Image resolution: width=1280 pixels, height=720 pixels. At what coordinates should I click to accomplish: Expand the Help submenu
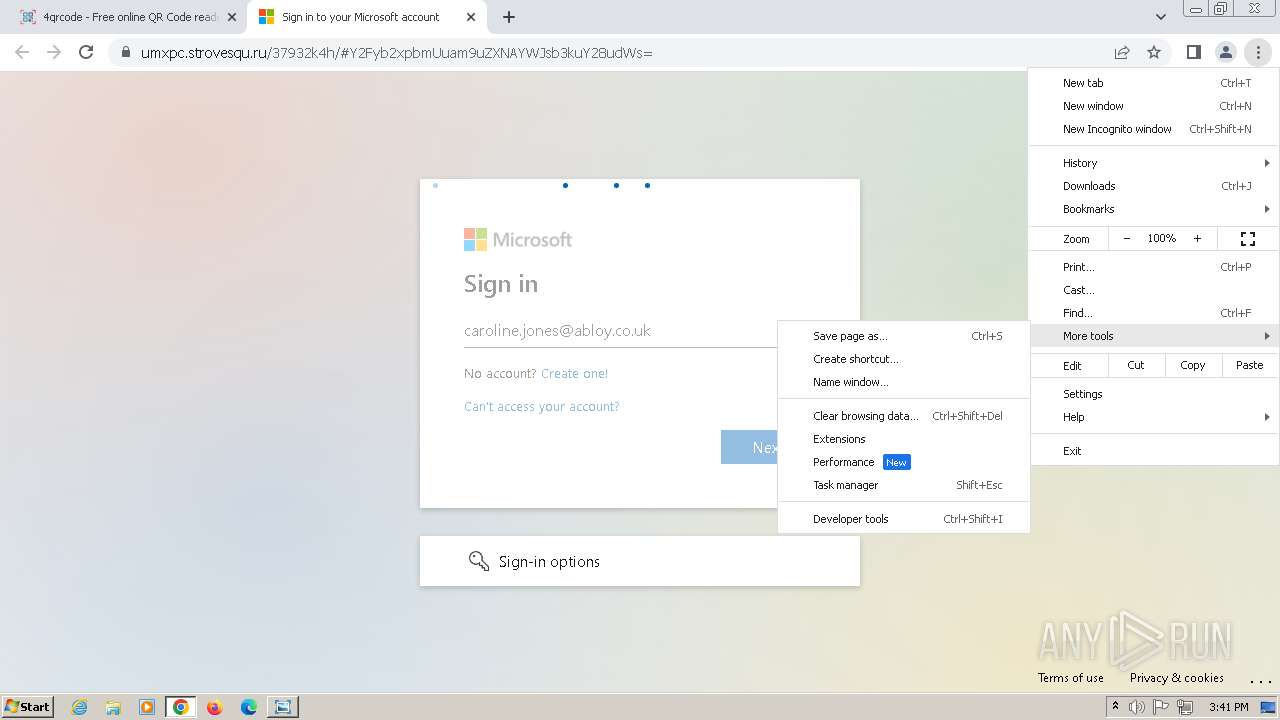pyautogui.click(x=1154, y=417)
